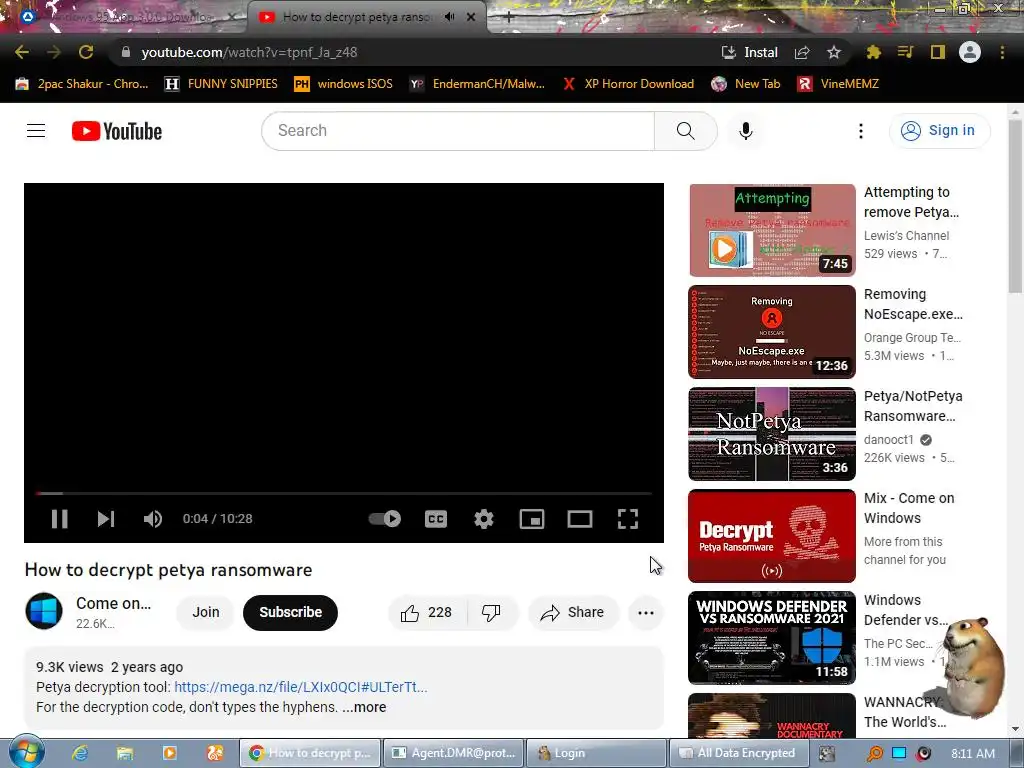Open the YouTube hamburger guide menu
Viewport: 1024px width, 768px height.
[36, 131]
